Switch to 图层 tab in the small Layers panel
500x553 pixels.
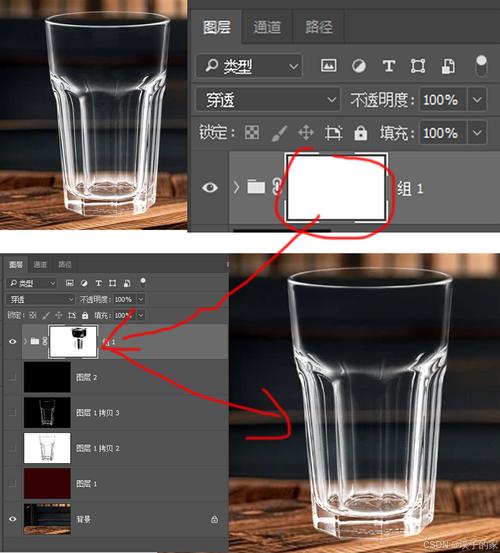16,265
